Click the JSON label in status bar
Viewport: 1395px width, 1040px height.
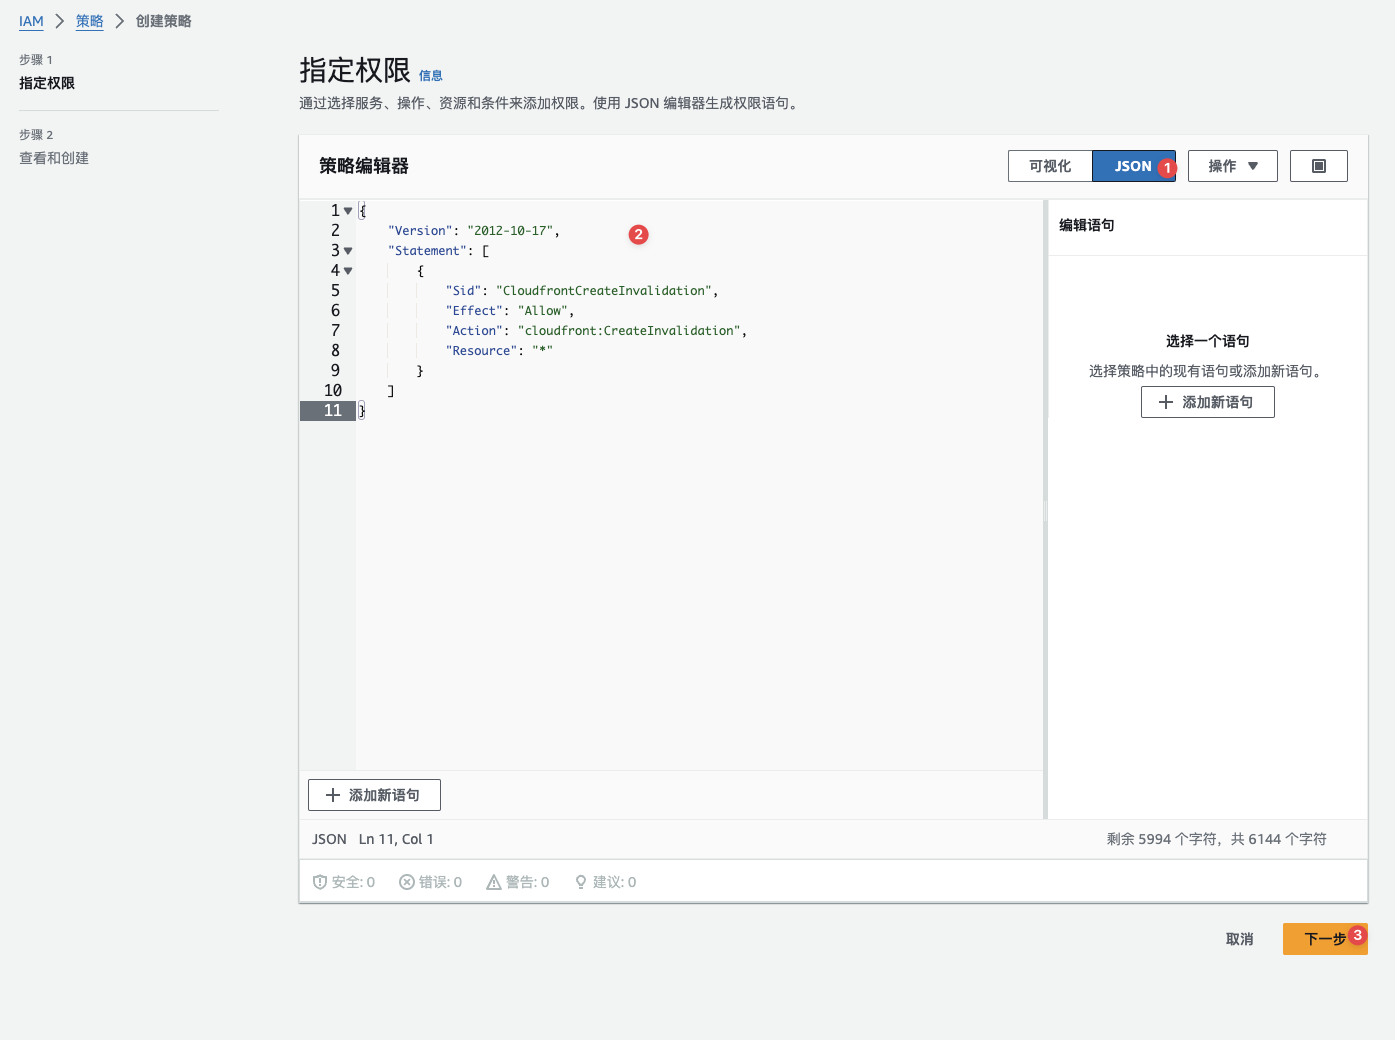[329, 839]
